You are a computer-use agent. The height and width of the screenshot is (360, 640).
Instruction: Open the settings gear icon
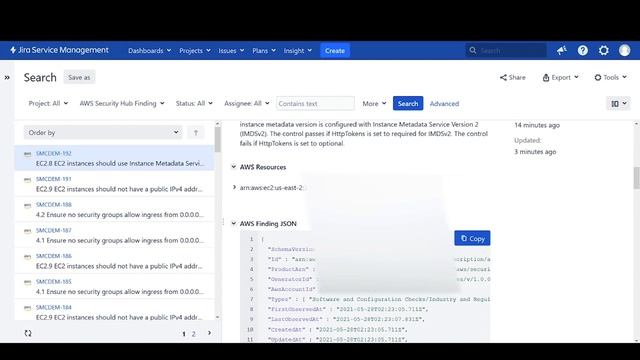point(604,50)
